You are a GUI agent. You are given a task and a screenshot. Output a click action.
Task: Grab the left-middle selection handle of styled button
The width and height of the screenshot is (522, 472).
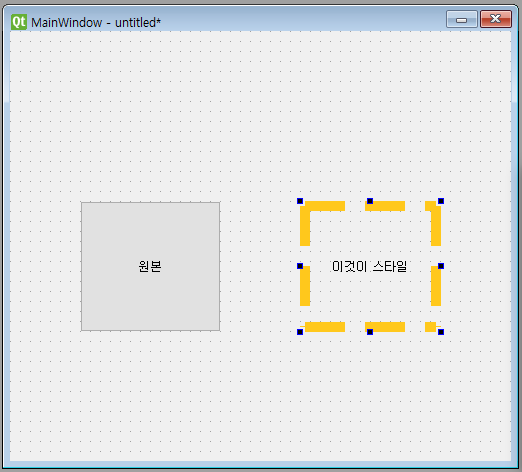pyautogui.click(x=300, y=266)
